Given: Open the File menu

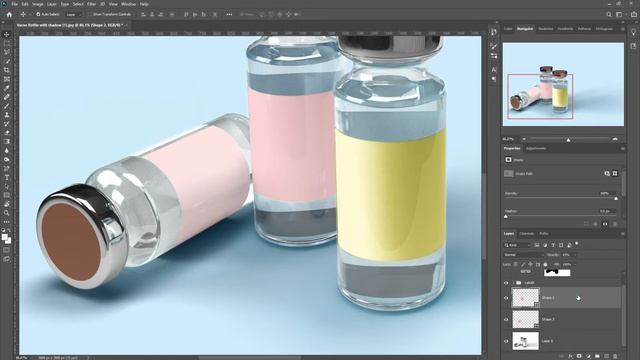Looking at the screenshot, I should pyautogui.click(x=14, y=4).
